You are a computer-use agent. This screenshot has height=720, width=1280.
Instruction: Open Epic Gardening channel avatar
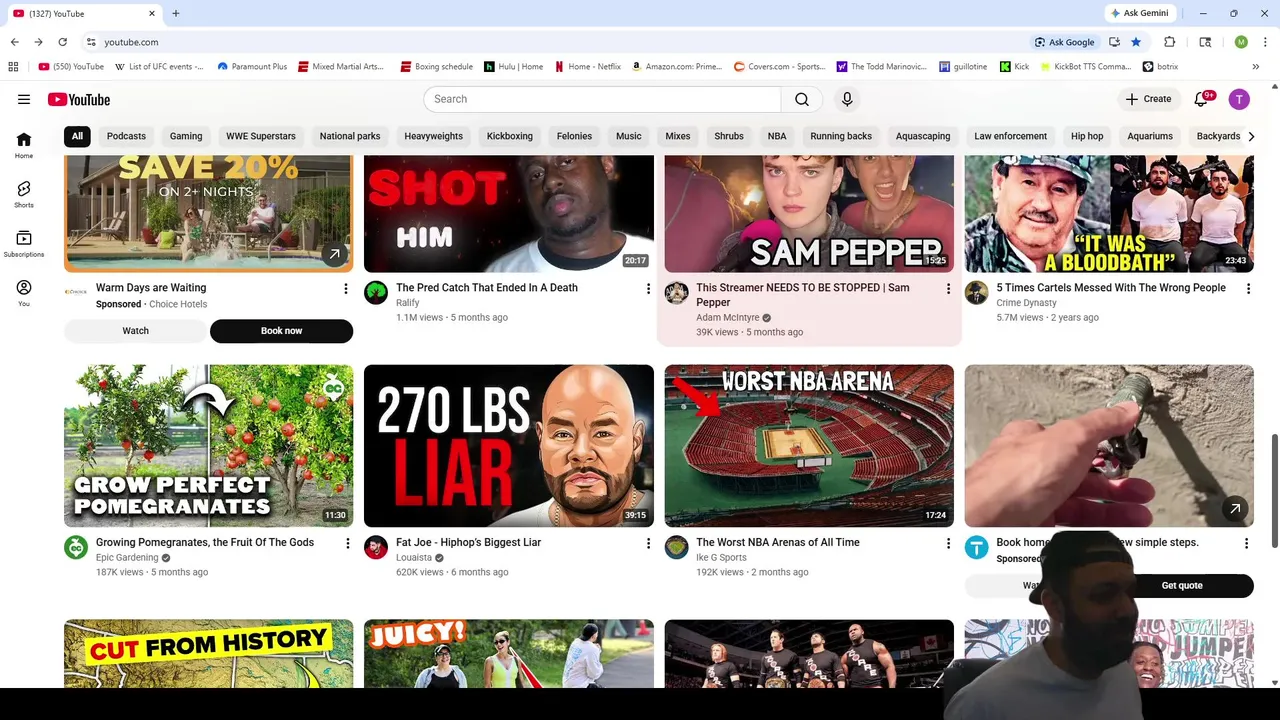click(76, 547)
